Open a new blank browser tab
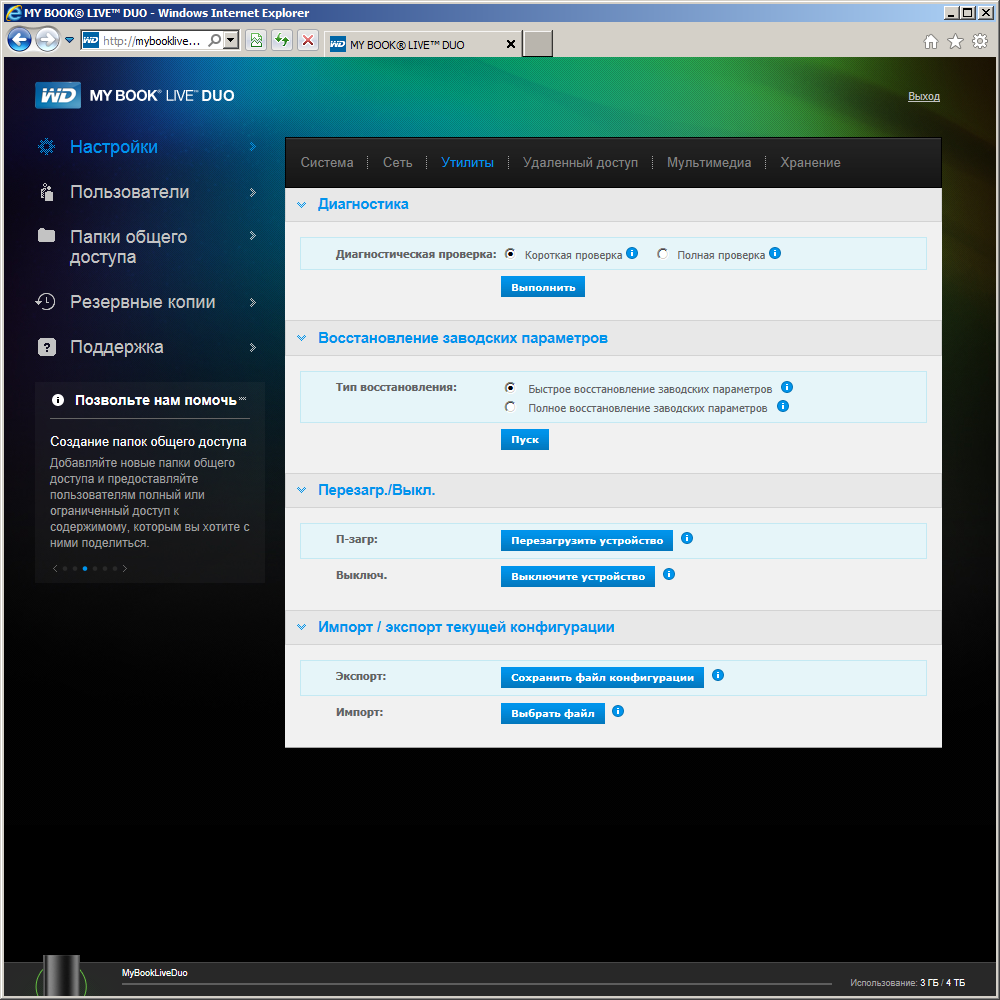The height and width of the screenshot is (1000, 1000). (538, 44)
